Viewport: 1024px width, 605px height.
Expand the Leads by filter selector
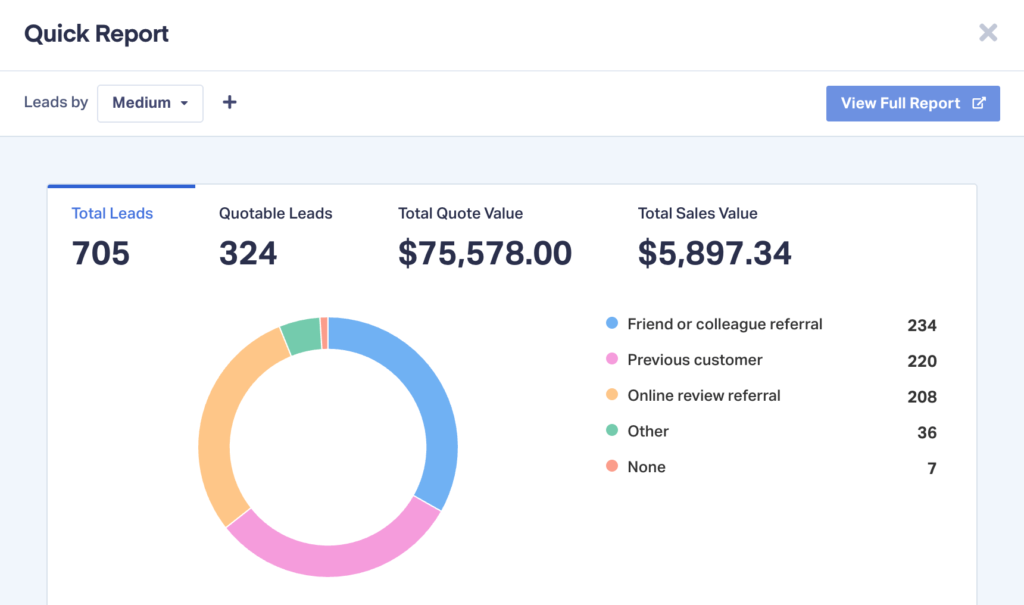(x=150, y=103)
